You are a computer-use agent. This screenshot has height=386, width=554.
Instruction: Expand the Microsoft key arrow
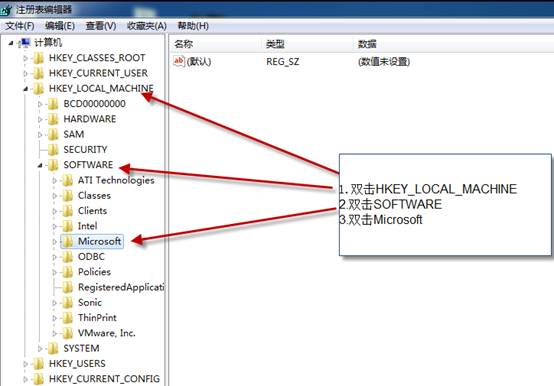click(x=54, y=242)
